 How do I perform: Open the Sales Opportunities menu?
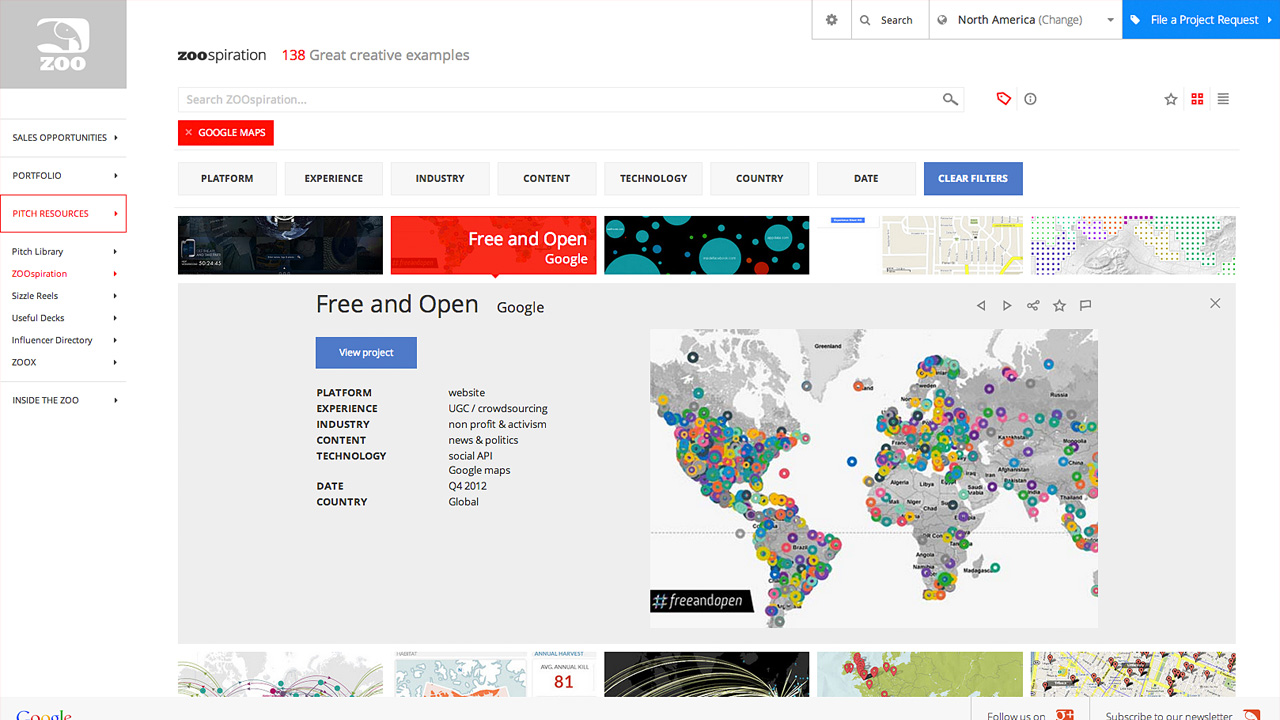click(x=63, y=138)
